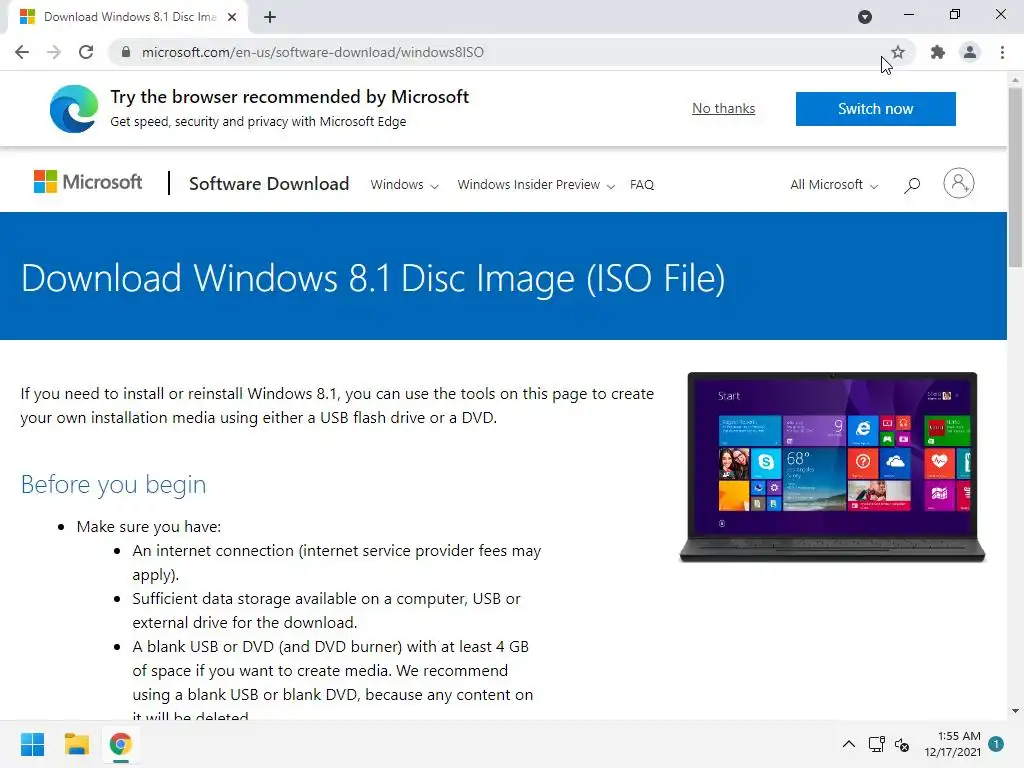Screen dimensions: 1024x768
Task: Open Chrome profile avatar menu
Action: pyautogui.click(x=970, y=52)
